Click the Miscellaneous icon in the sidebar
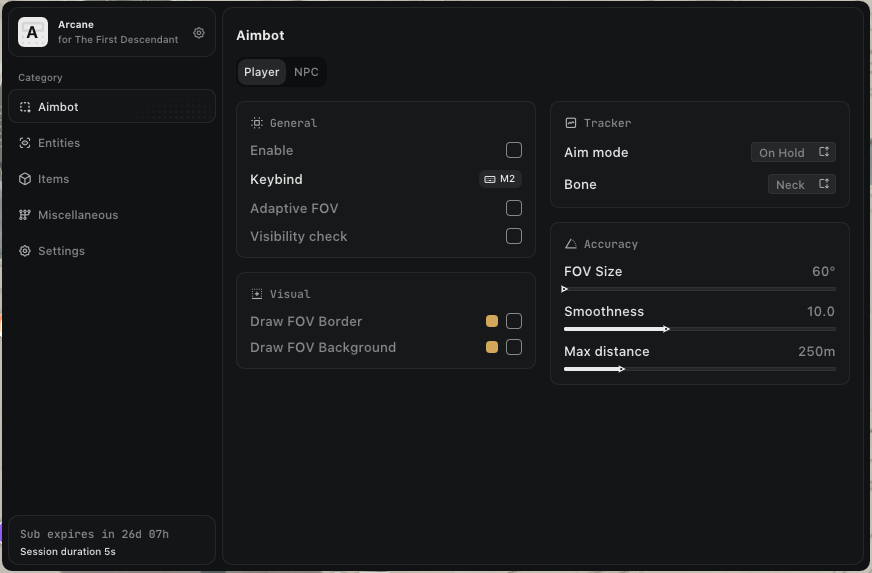Screen dimensions: 872x573 point(25,215)
